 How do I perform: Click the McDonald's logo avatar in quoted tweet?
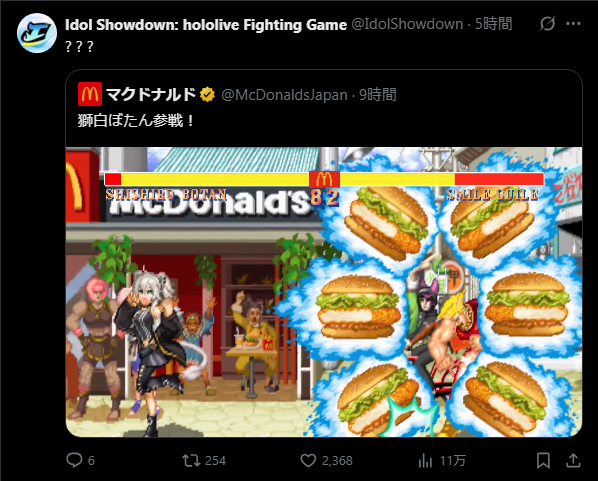90,94
